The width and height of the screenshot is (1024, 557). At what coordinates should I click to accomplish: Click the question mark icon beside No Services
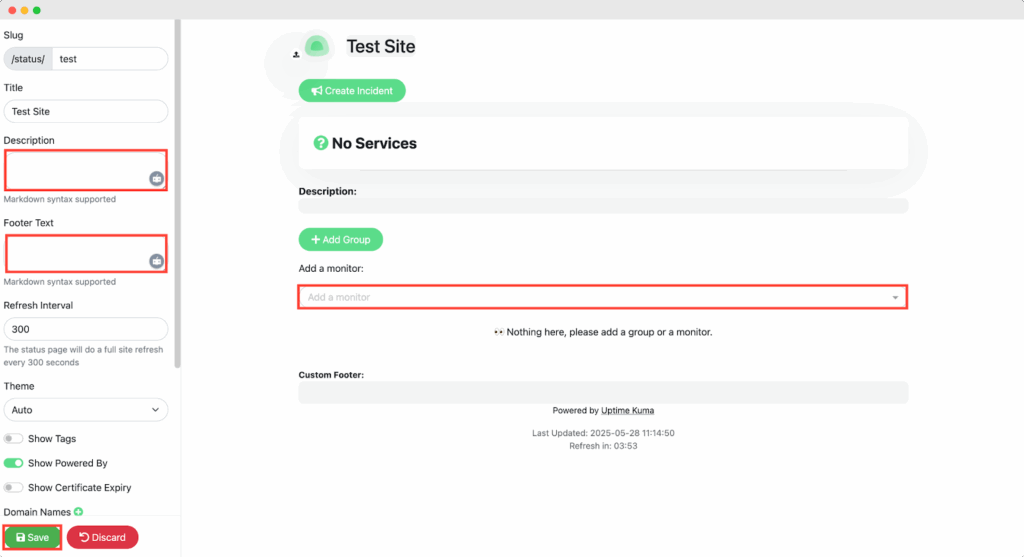[x=321, y=143]
